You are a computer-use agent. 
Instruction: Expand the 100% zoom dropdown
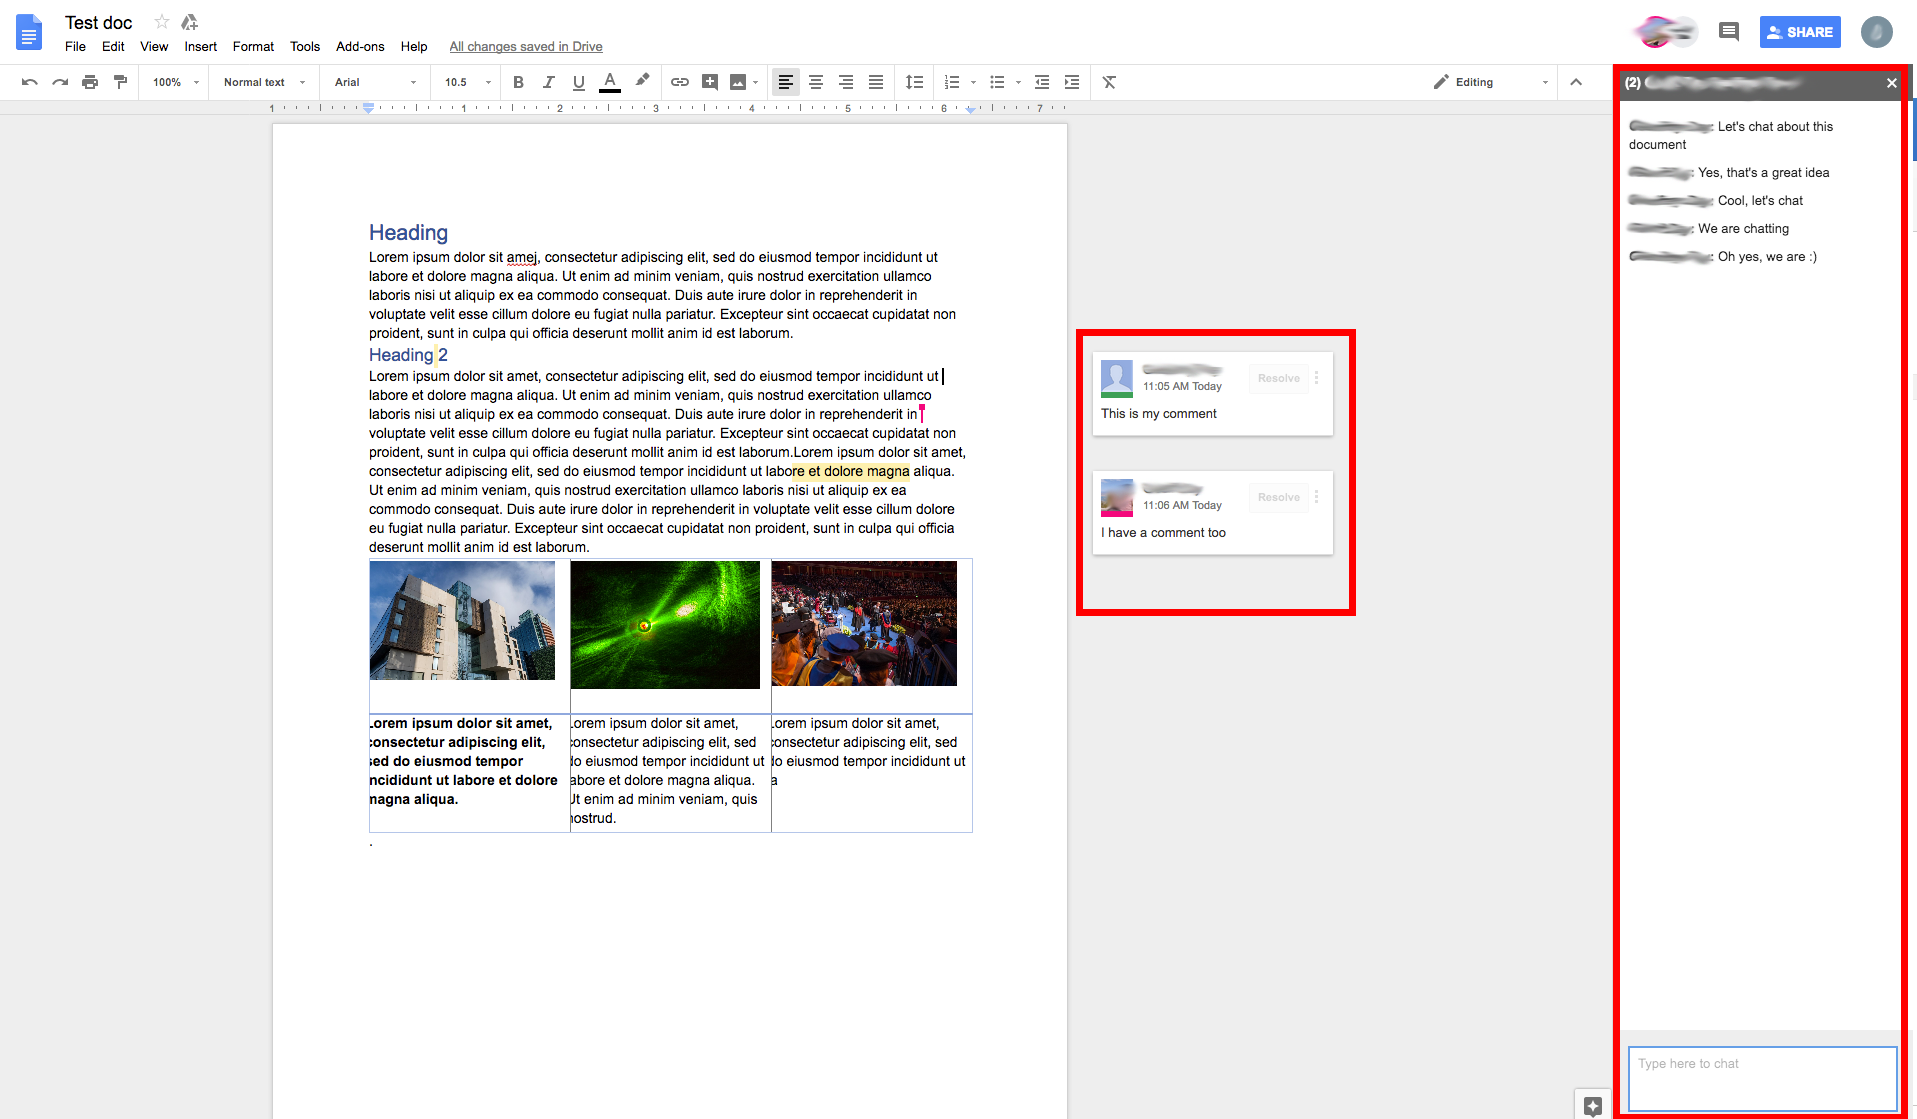click(176, 82)
